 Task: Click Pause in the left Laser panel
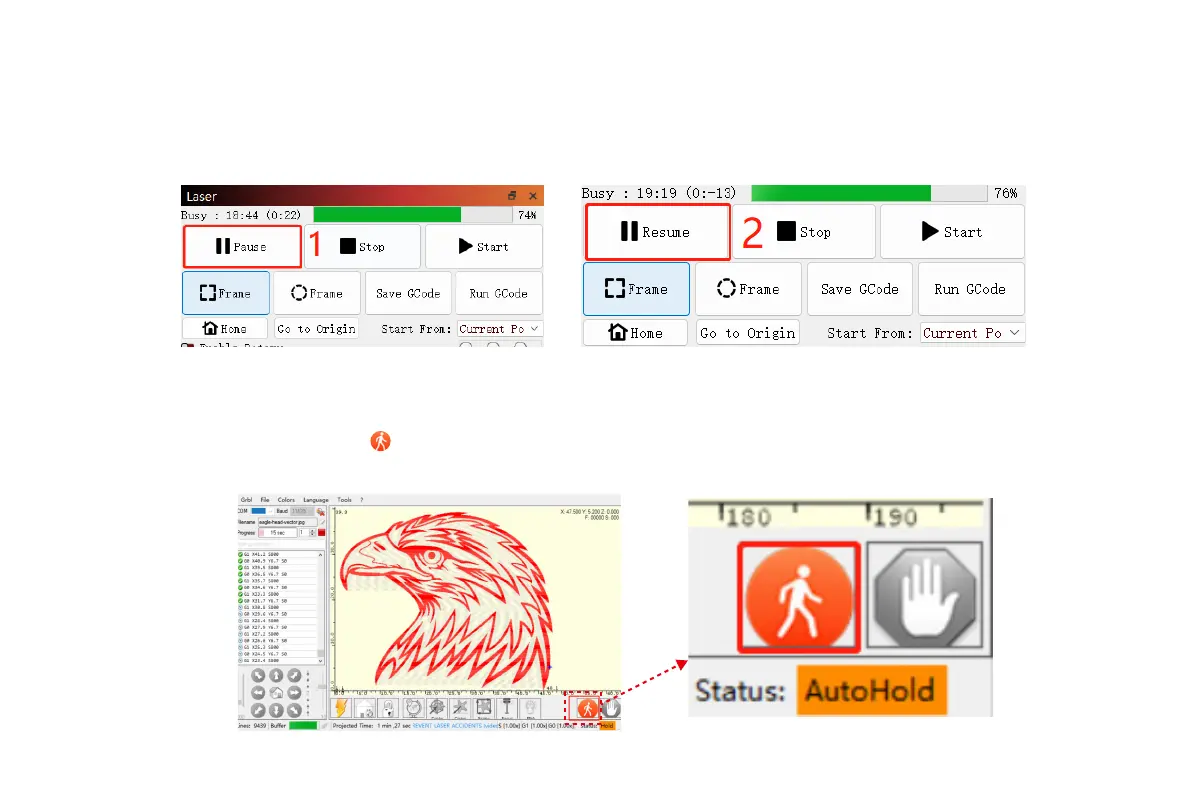[x=242, y=247]
